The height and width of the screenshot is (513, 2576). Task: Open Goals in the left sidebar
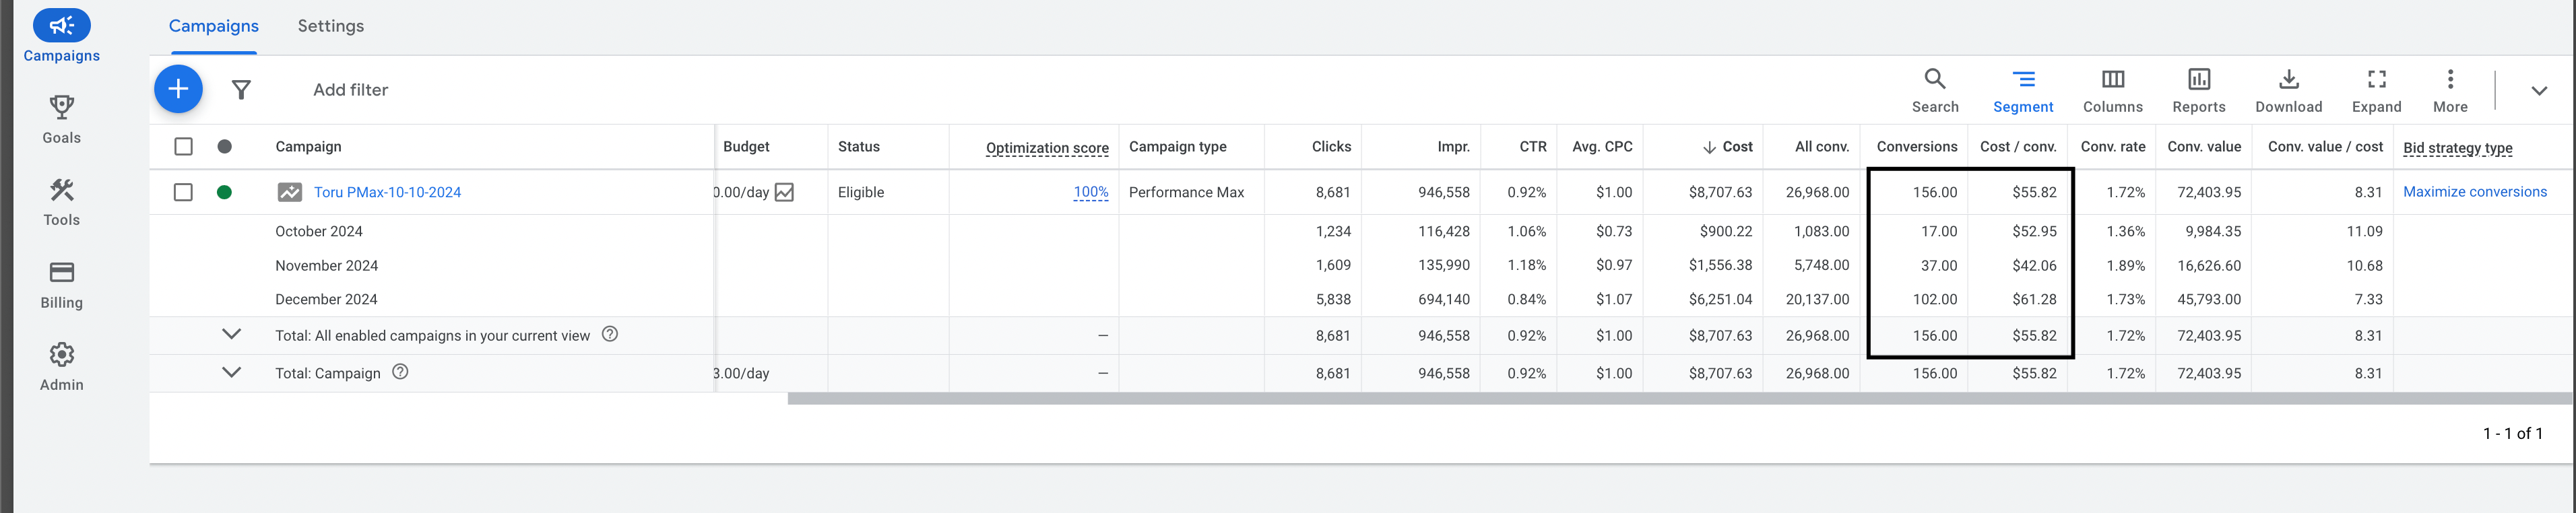pyautogui.click(x=61, y=119)
